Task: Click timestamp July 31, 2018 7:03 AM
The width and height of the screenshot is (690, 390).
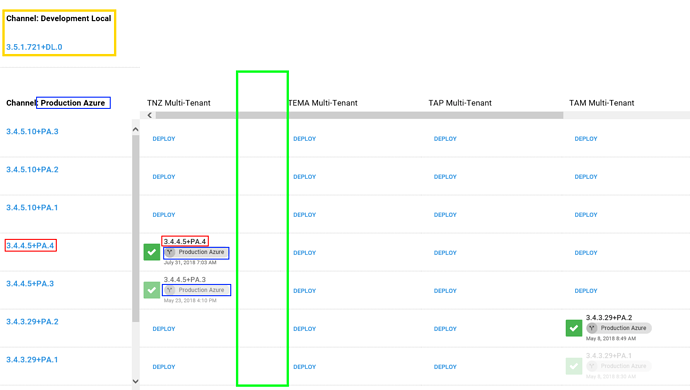Action: click(190, 263)
